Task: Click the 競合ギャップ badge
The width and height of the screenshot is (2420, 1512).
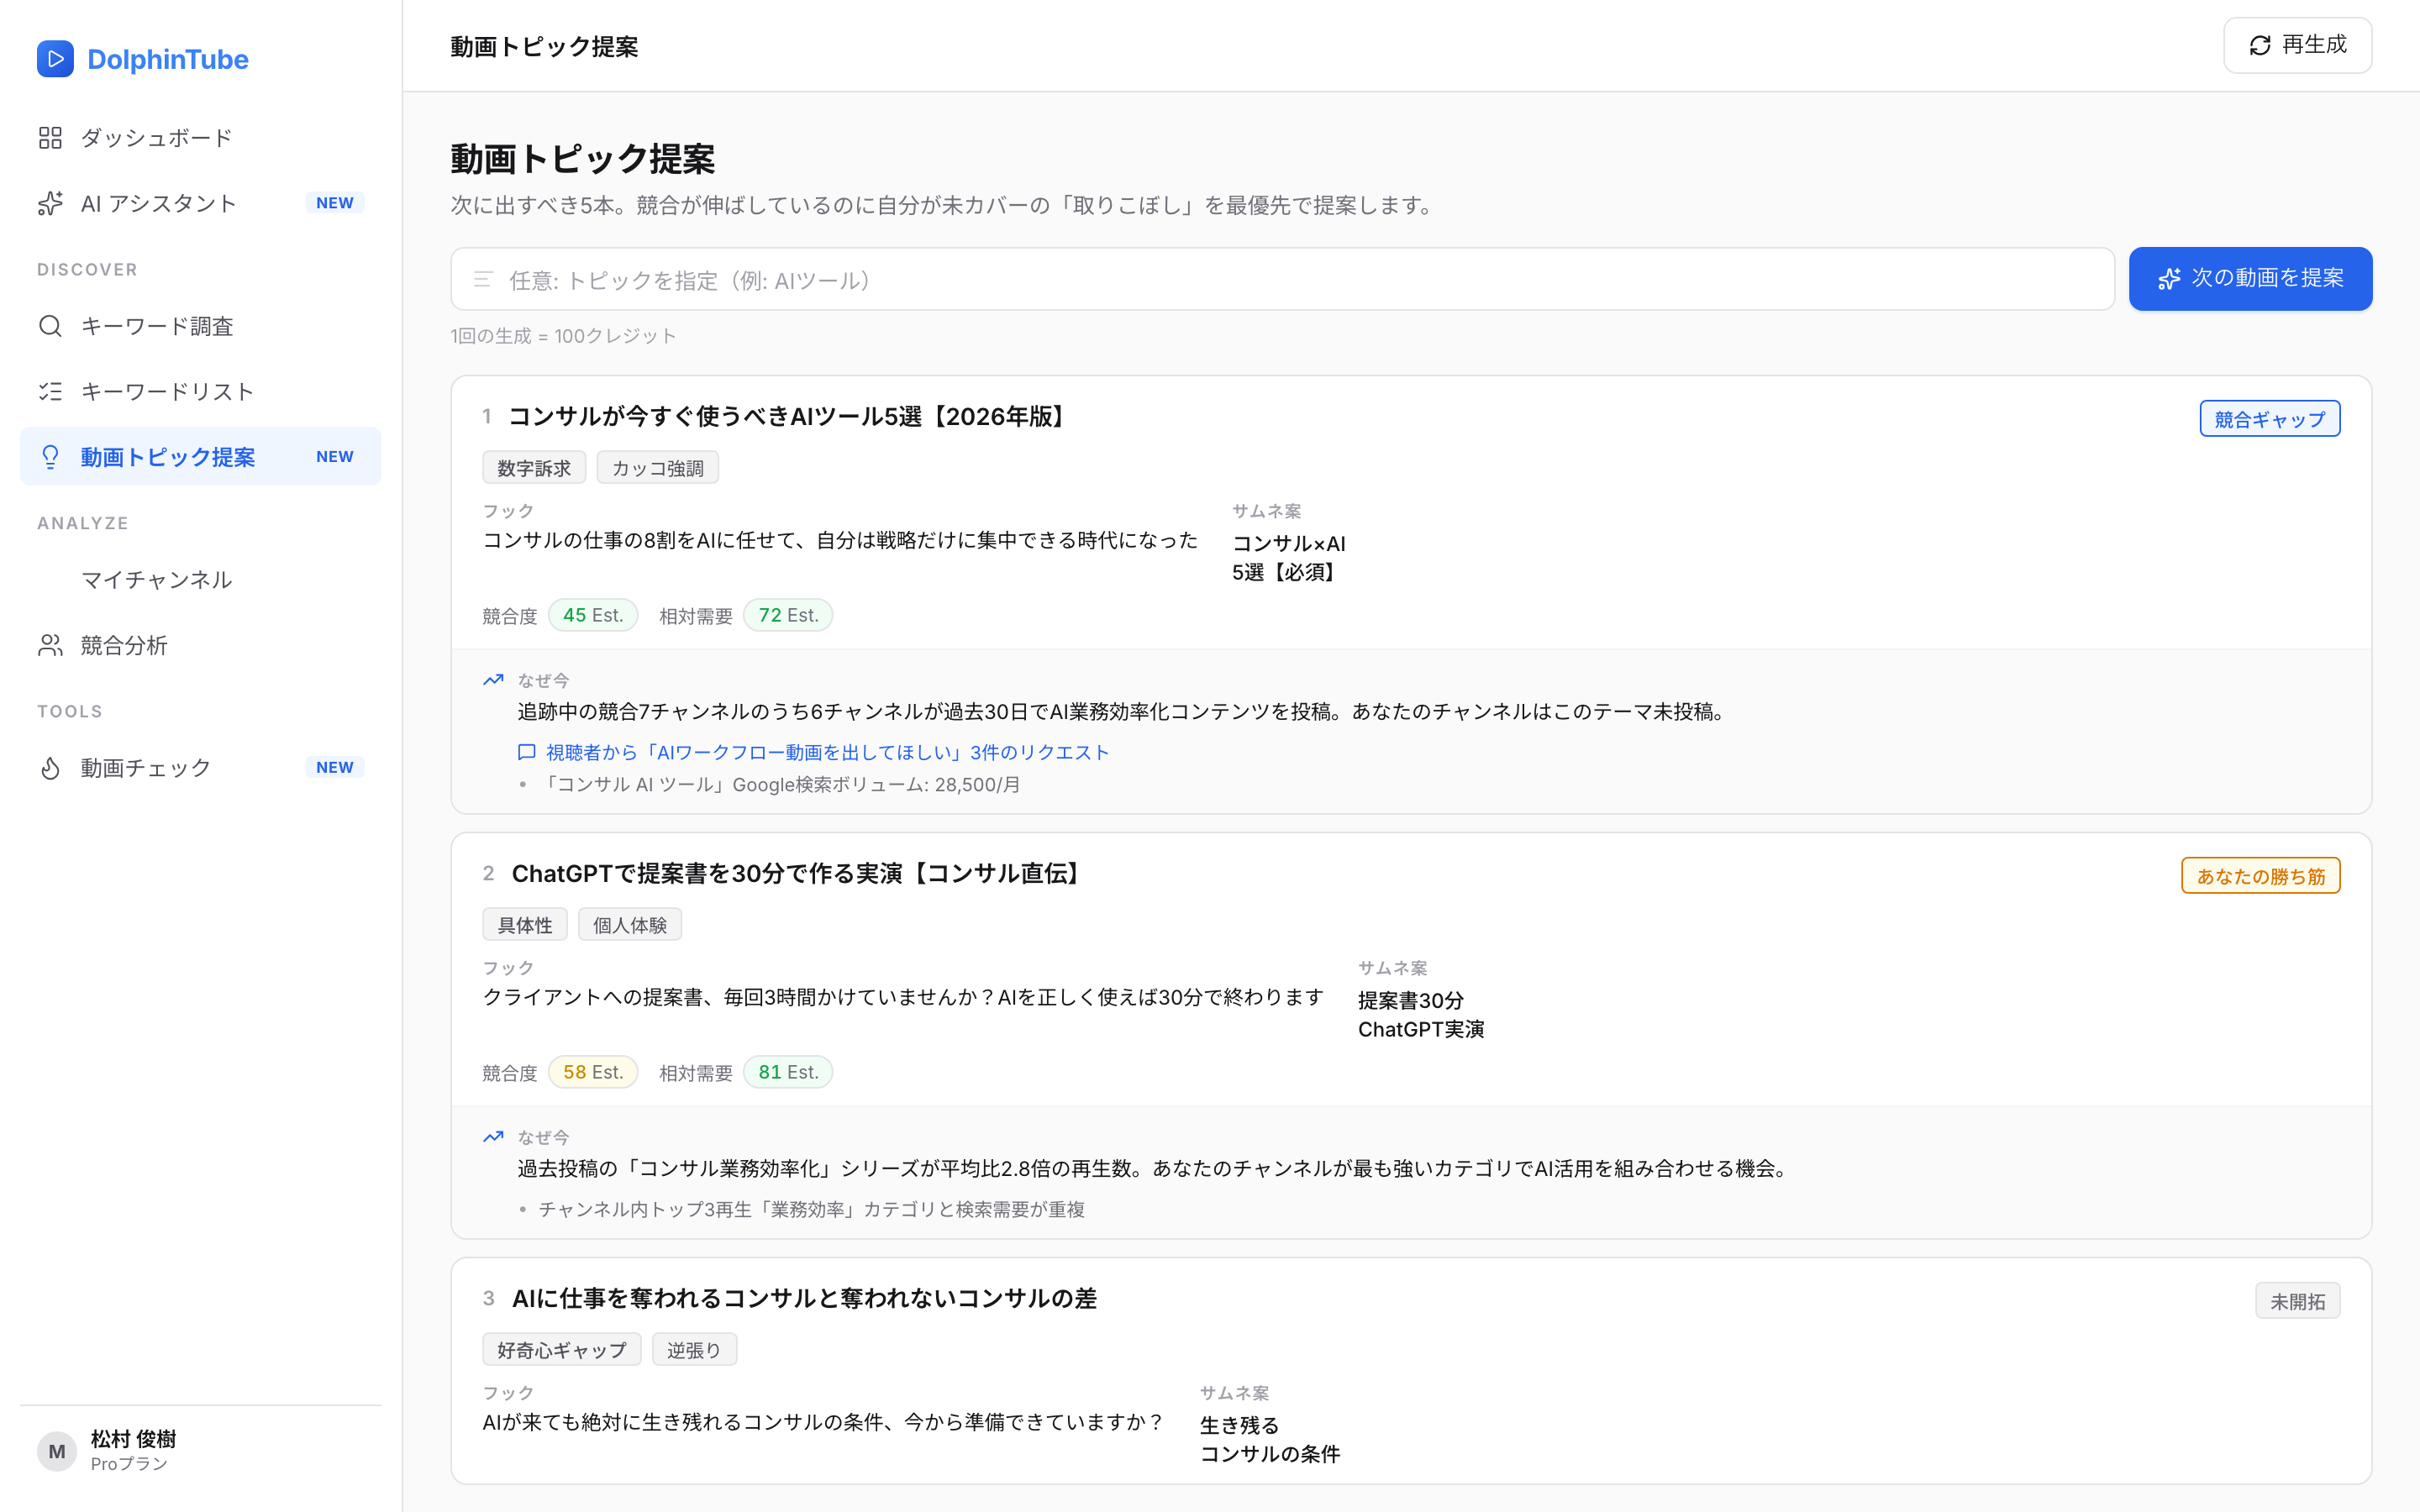Action: click(x=2270, y=419)
